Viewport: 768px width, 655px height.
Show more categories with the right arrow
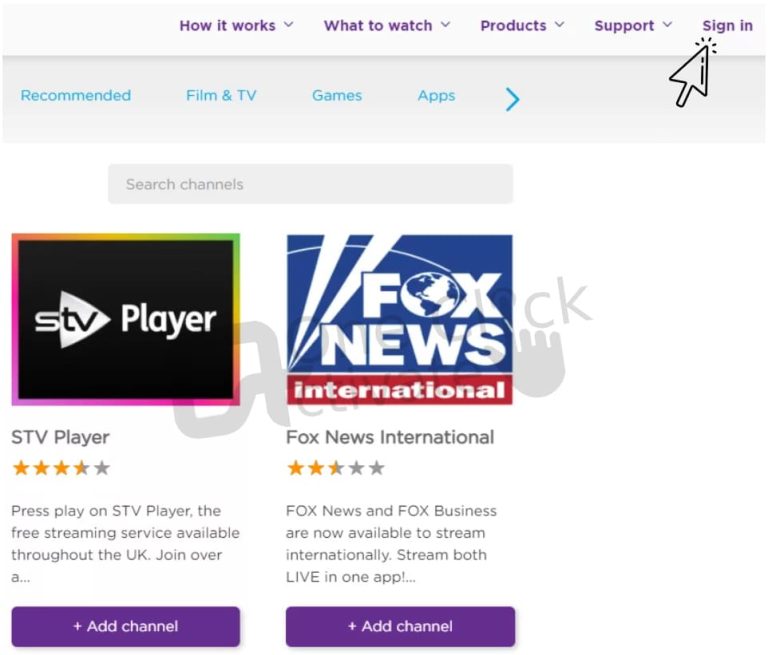512,99
